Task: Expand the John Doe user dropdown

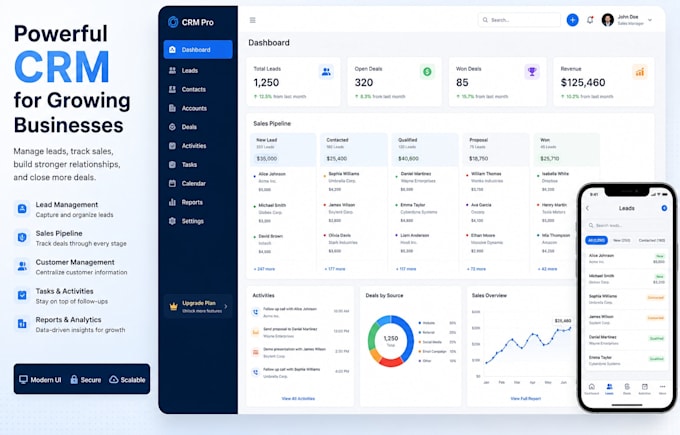Action: tap(650, 20)
